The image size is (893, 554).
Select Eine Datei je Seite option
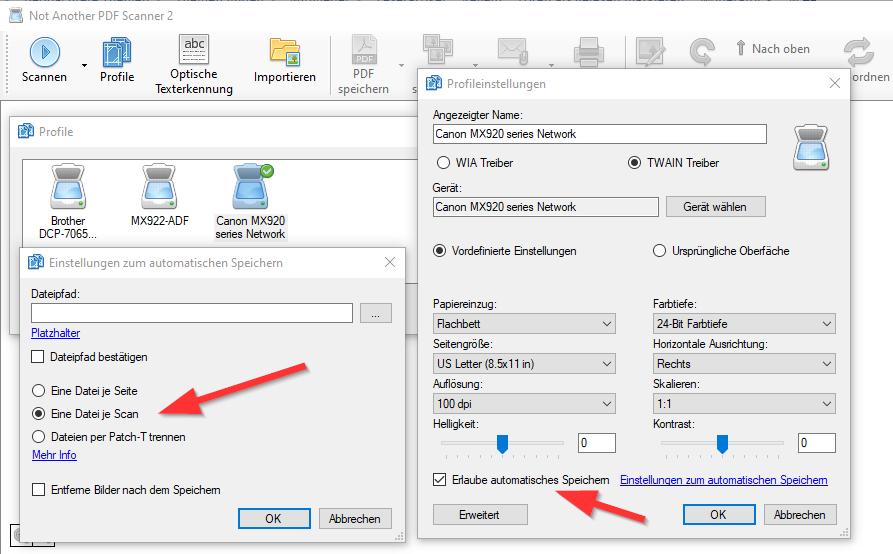coord(38,391)
